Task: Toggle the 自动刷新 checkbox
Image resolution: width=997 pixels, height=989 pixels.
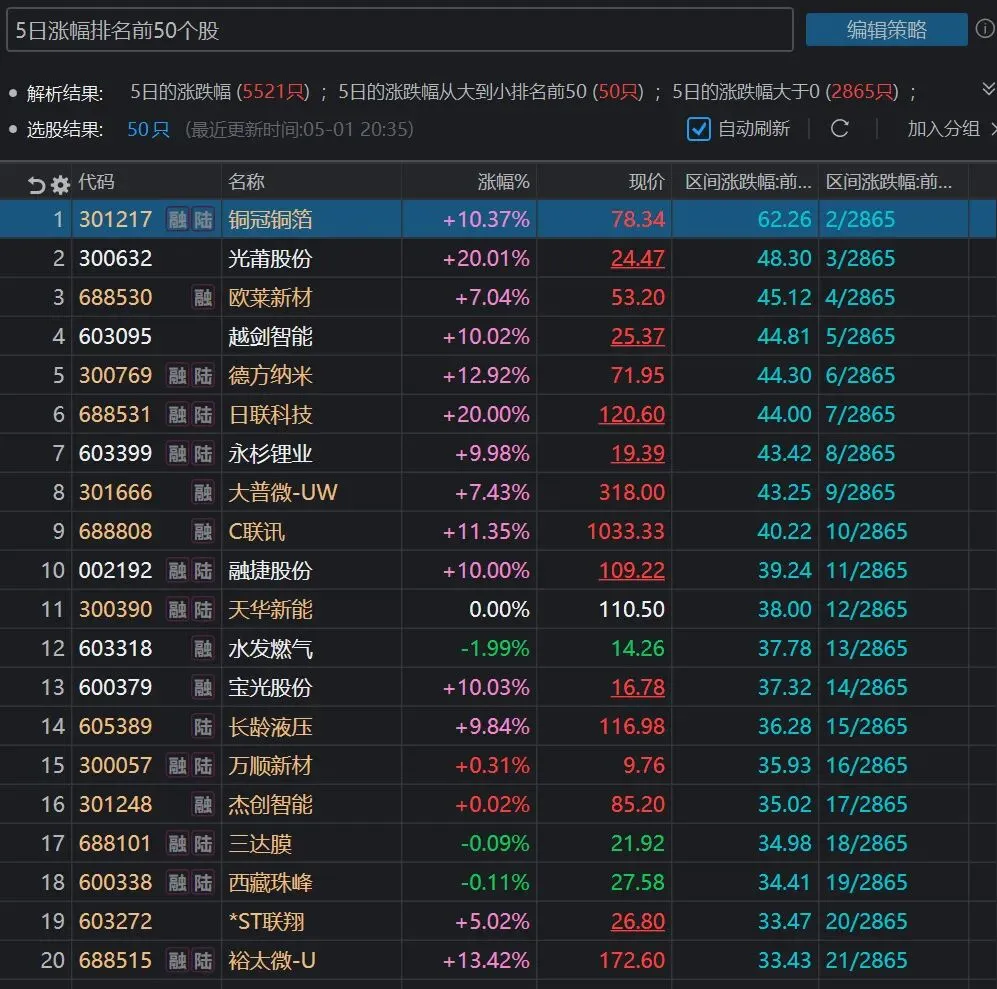Action: (x=698, y=129)
